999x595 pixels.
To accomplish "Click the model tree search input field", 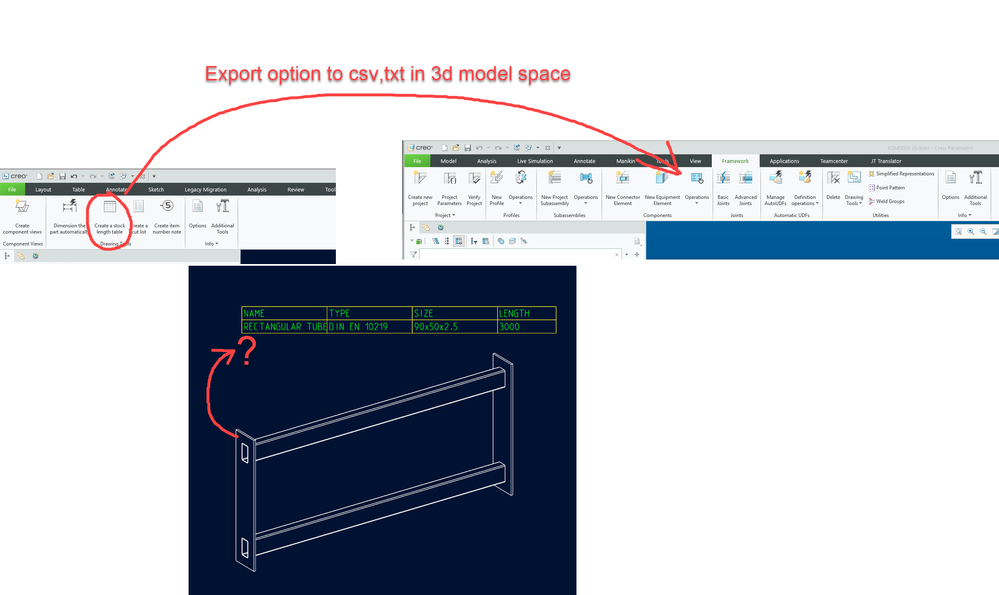I will coord(519,254).
